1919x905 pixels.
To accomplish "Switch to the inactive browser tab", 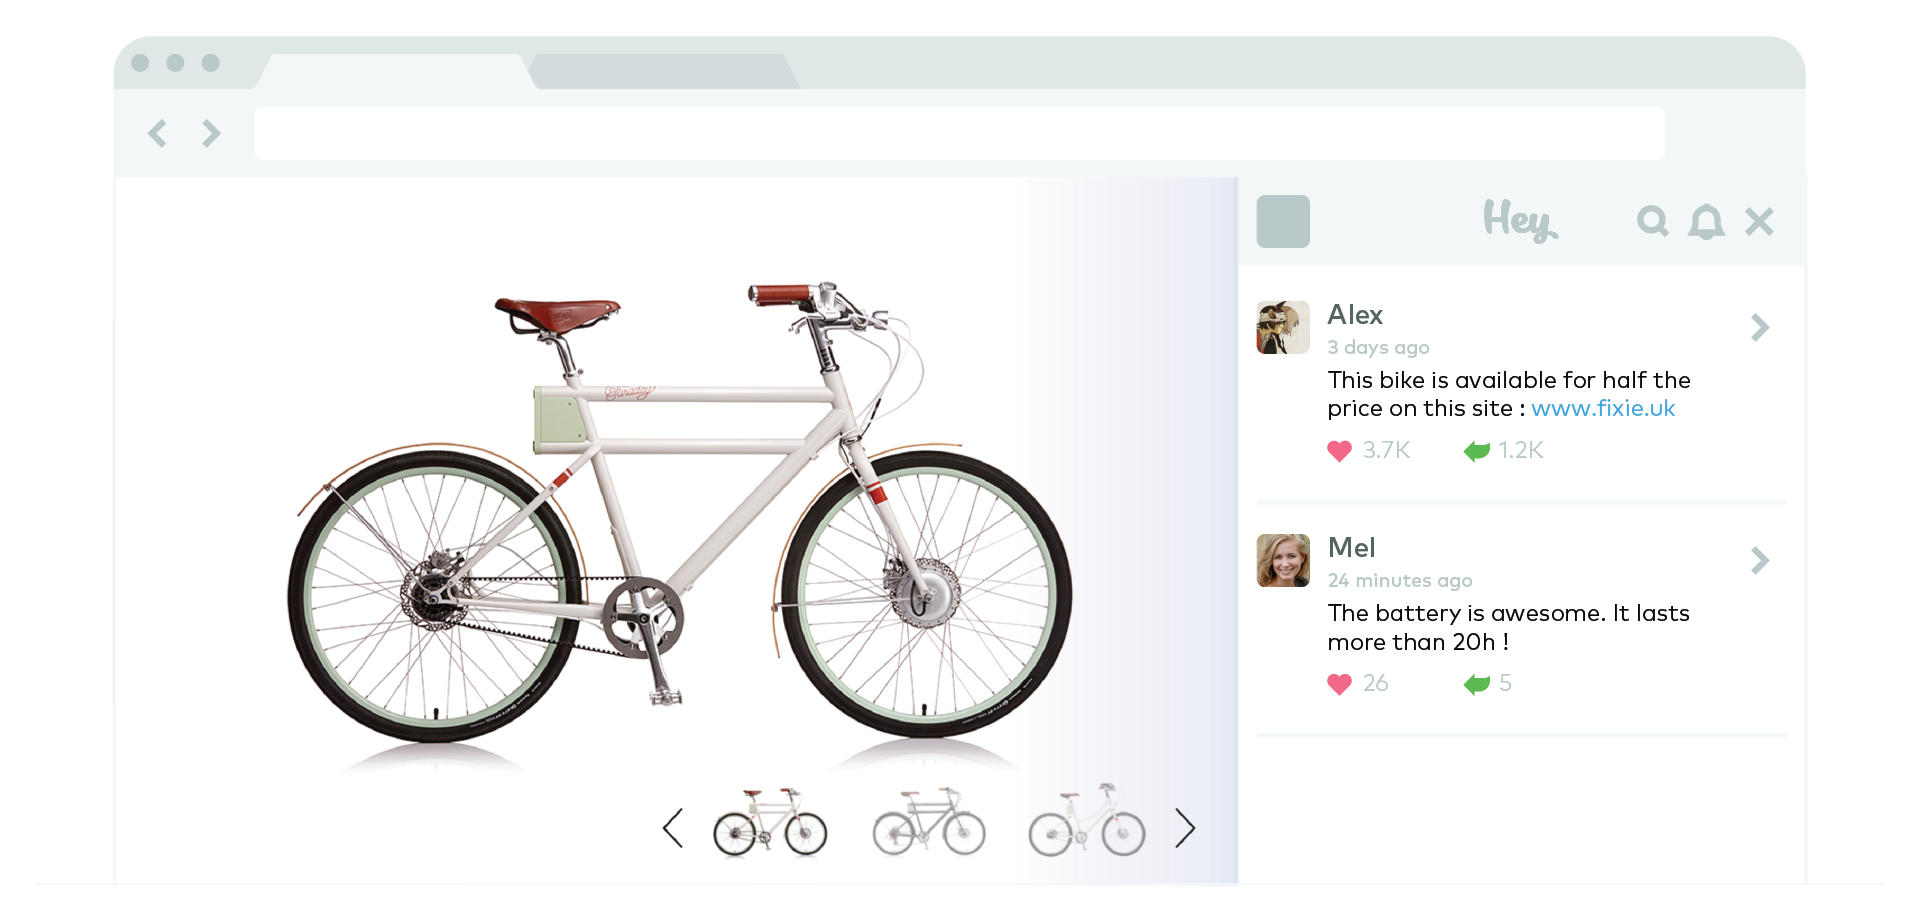I will [x=664, y=71].
